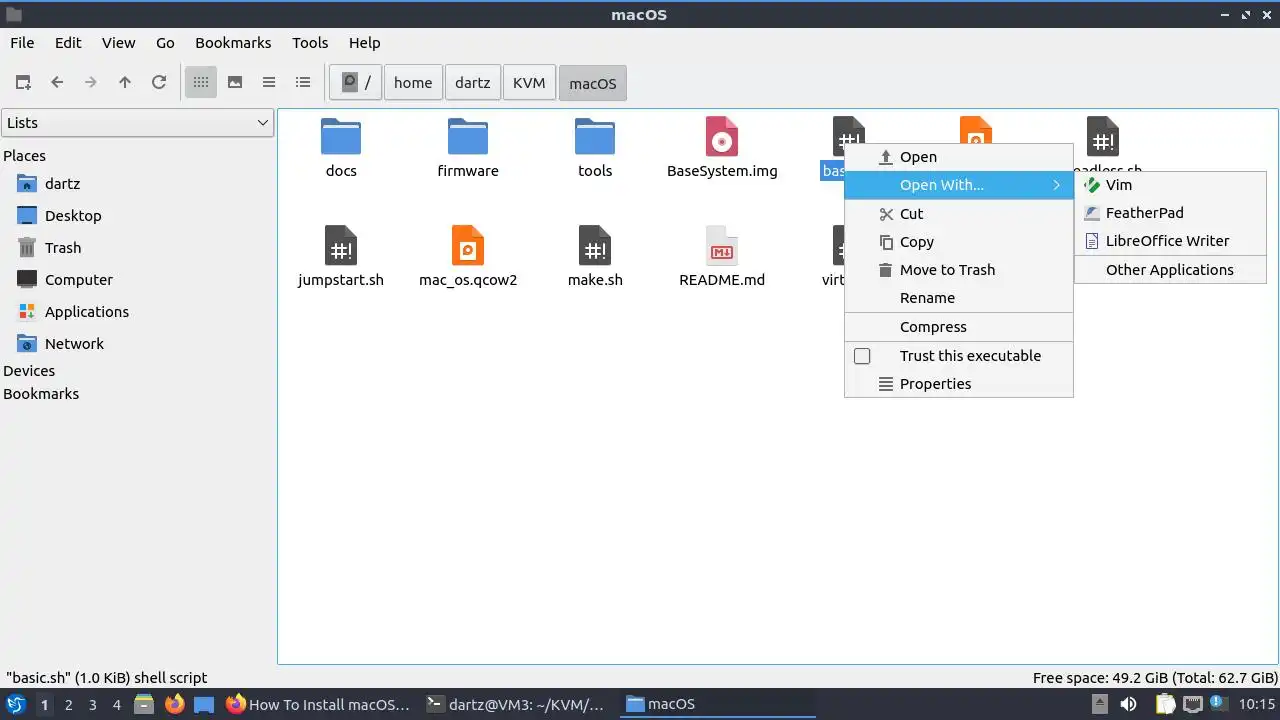
Task: Choose Cut in context menu
Action: click(x=959, y=214)
